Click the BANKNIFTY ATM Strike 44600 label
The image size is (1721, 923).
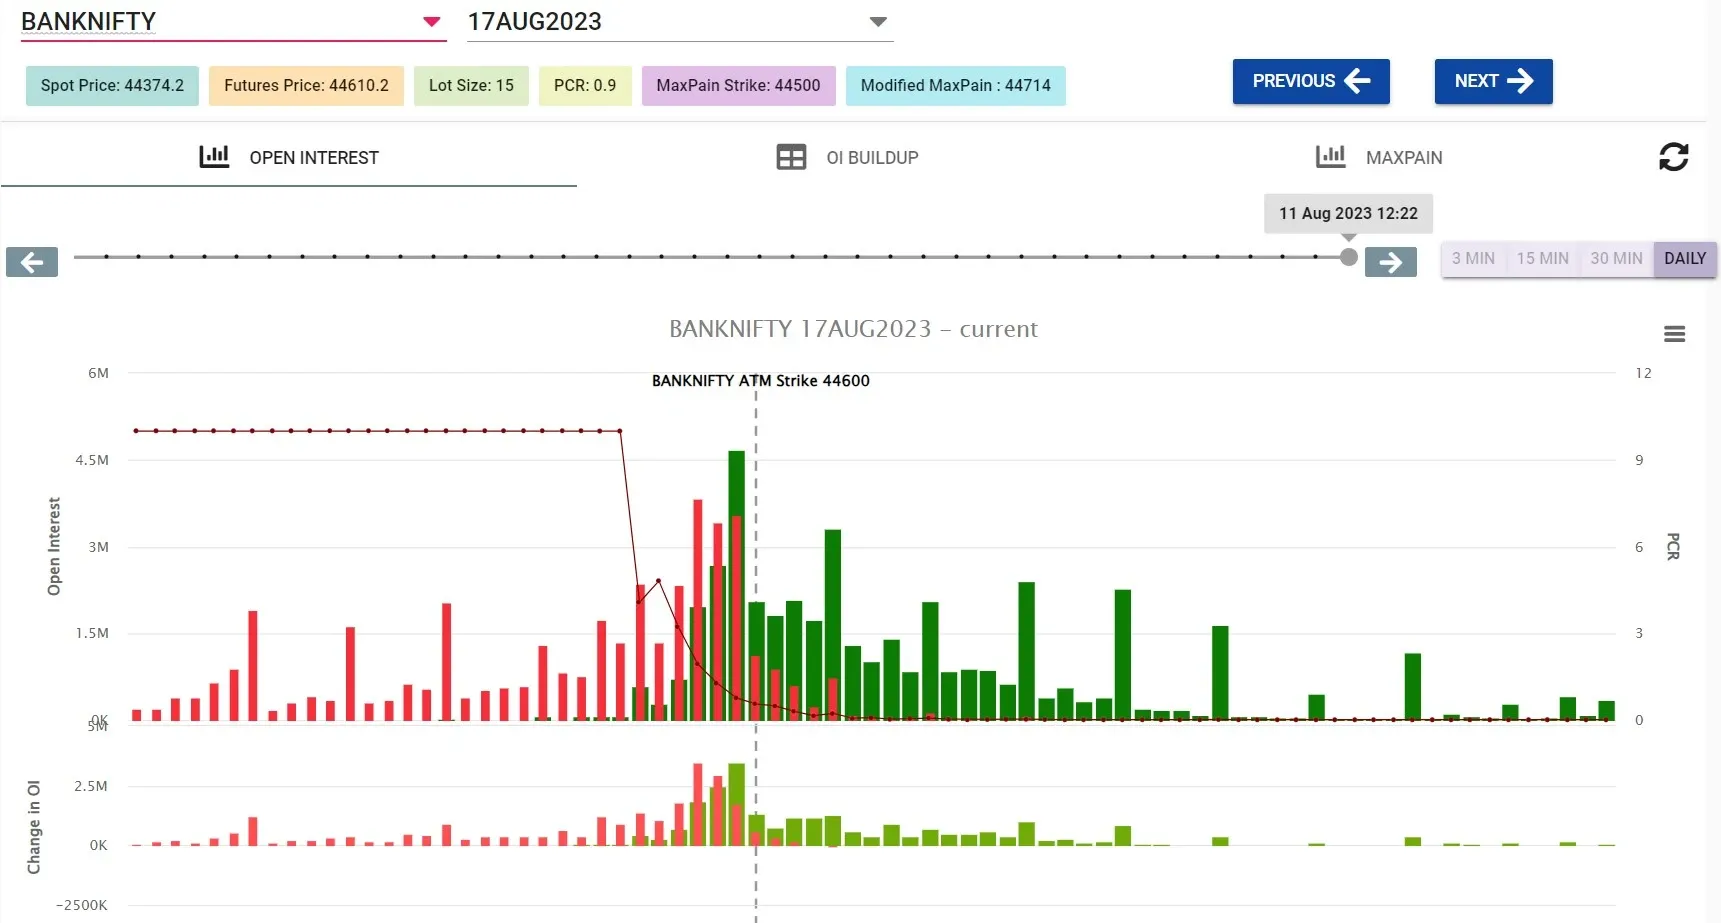[760, 381]
